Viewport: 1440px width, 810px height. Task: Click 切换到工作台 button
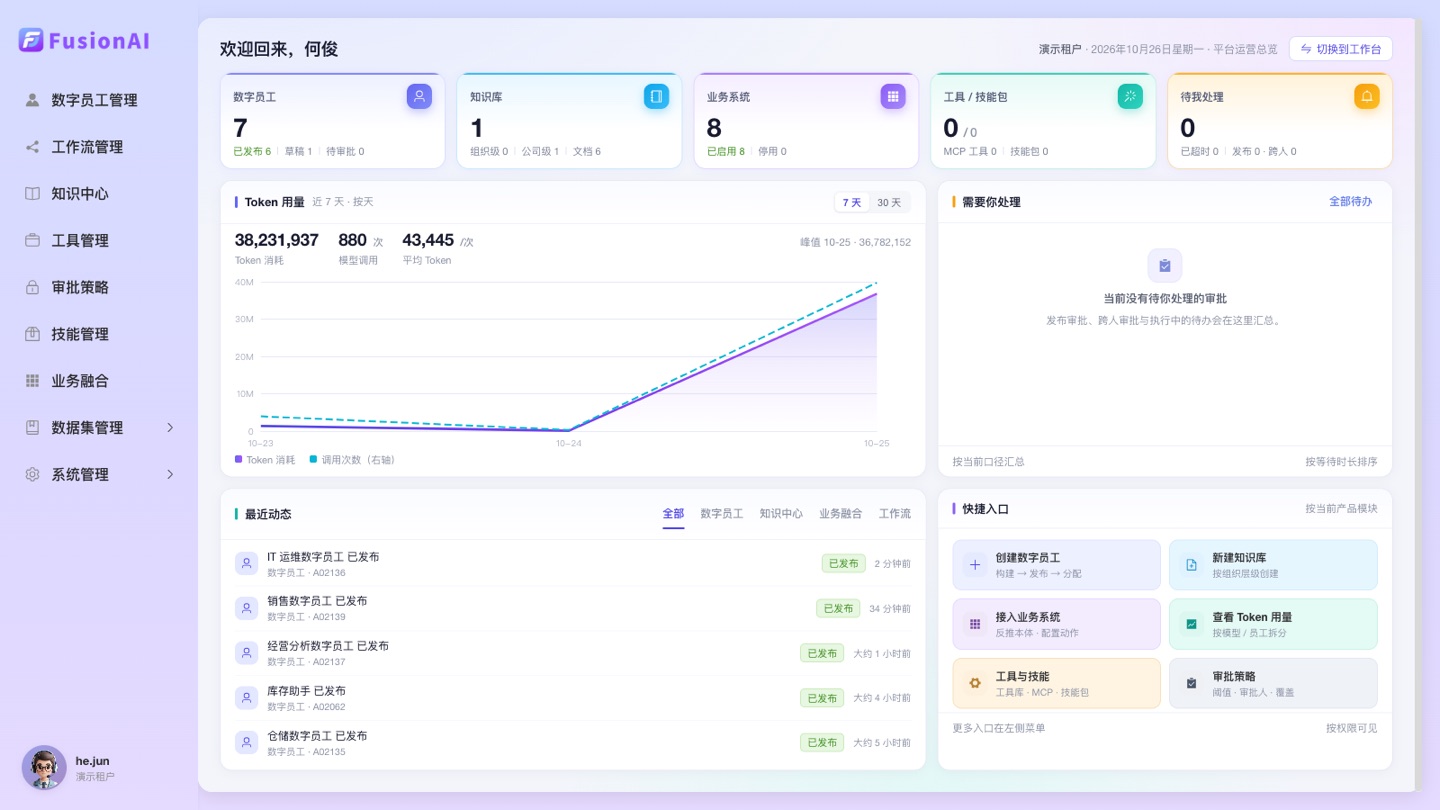1341,49
